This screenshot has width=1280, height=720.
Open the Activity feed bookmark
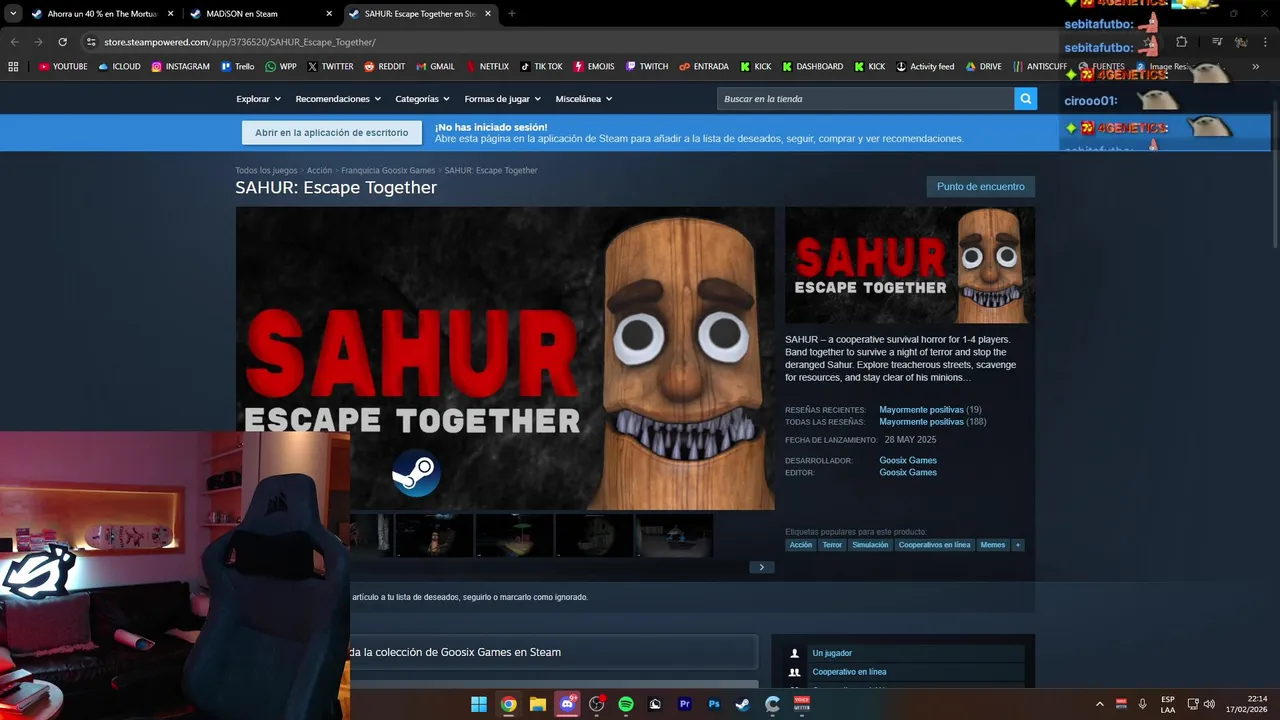pos(925,67)
